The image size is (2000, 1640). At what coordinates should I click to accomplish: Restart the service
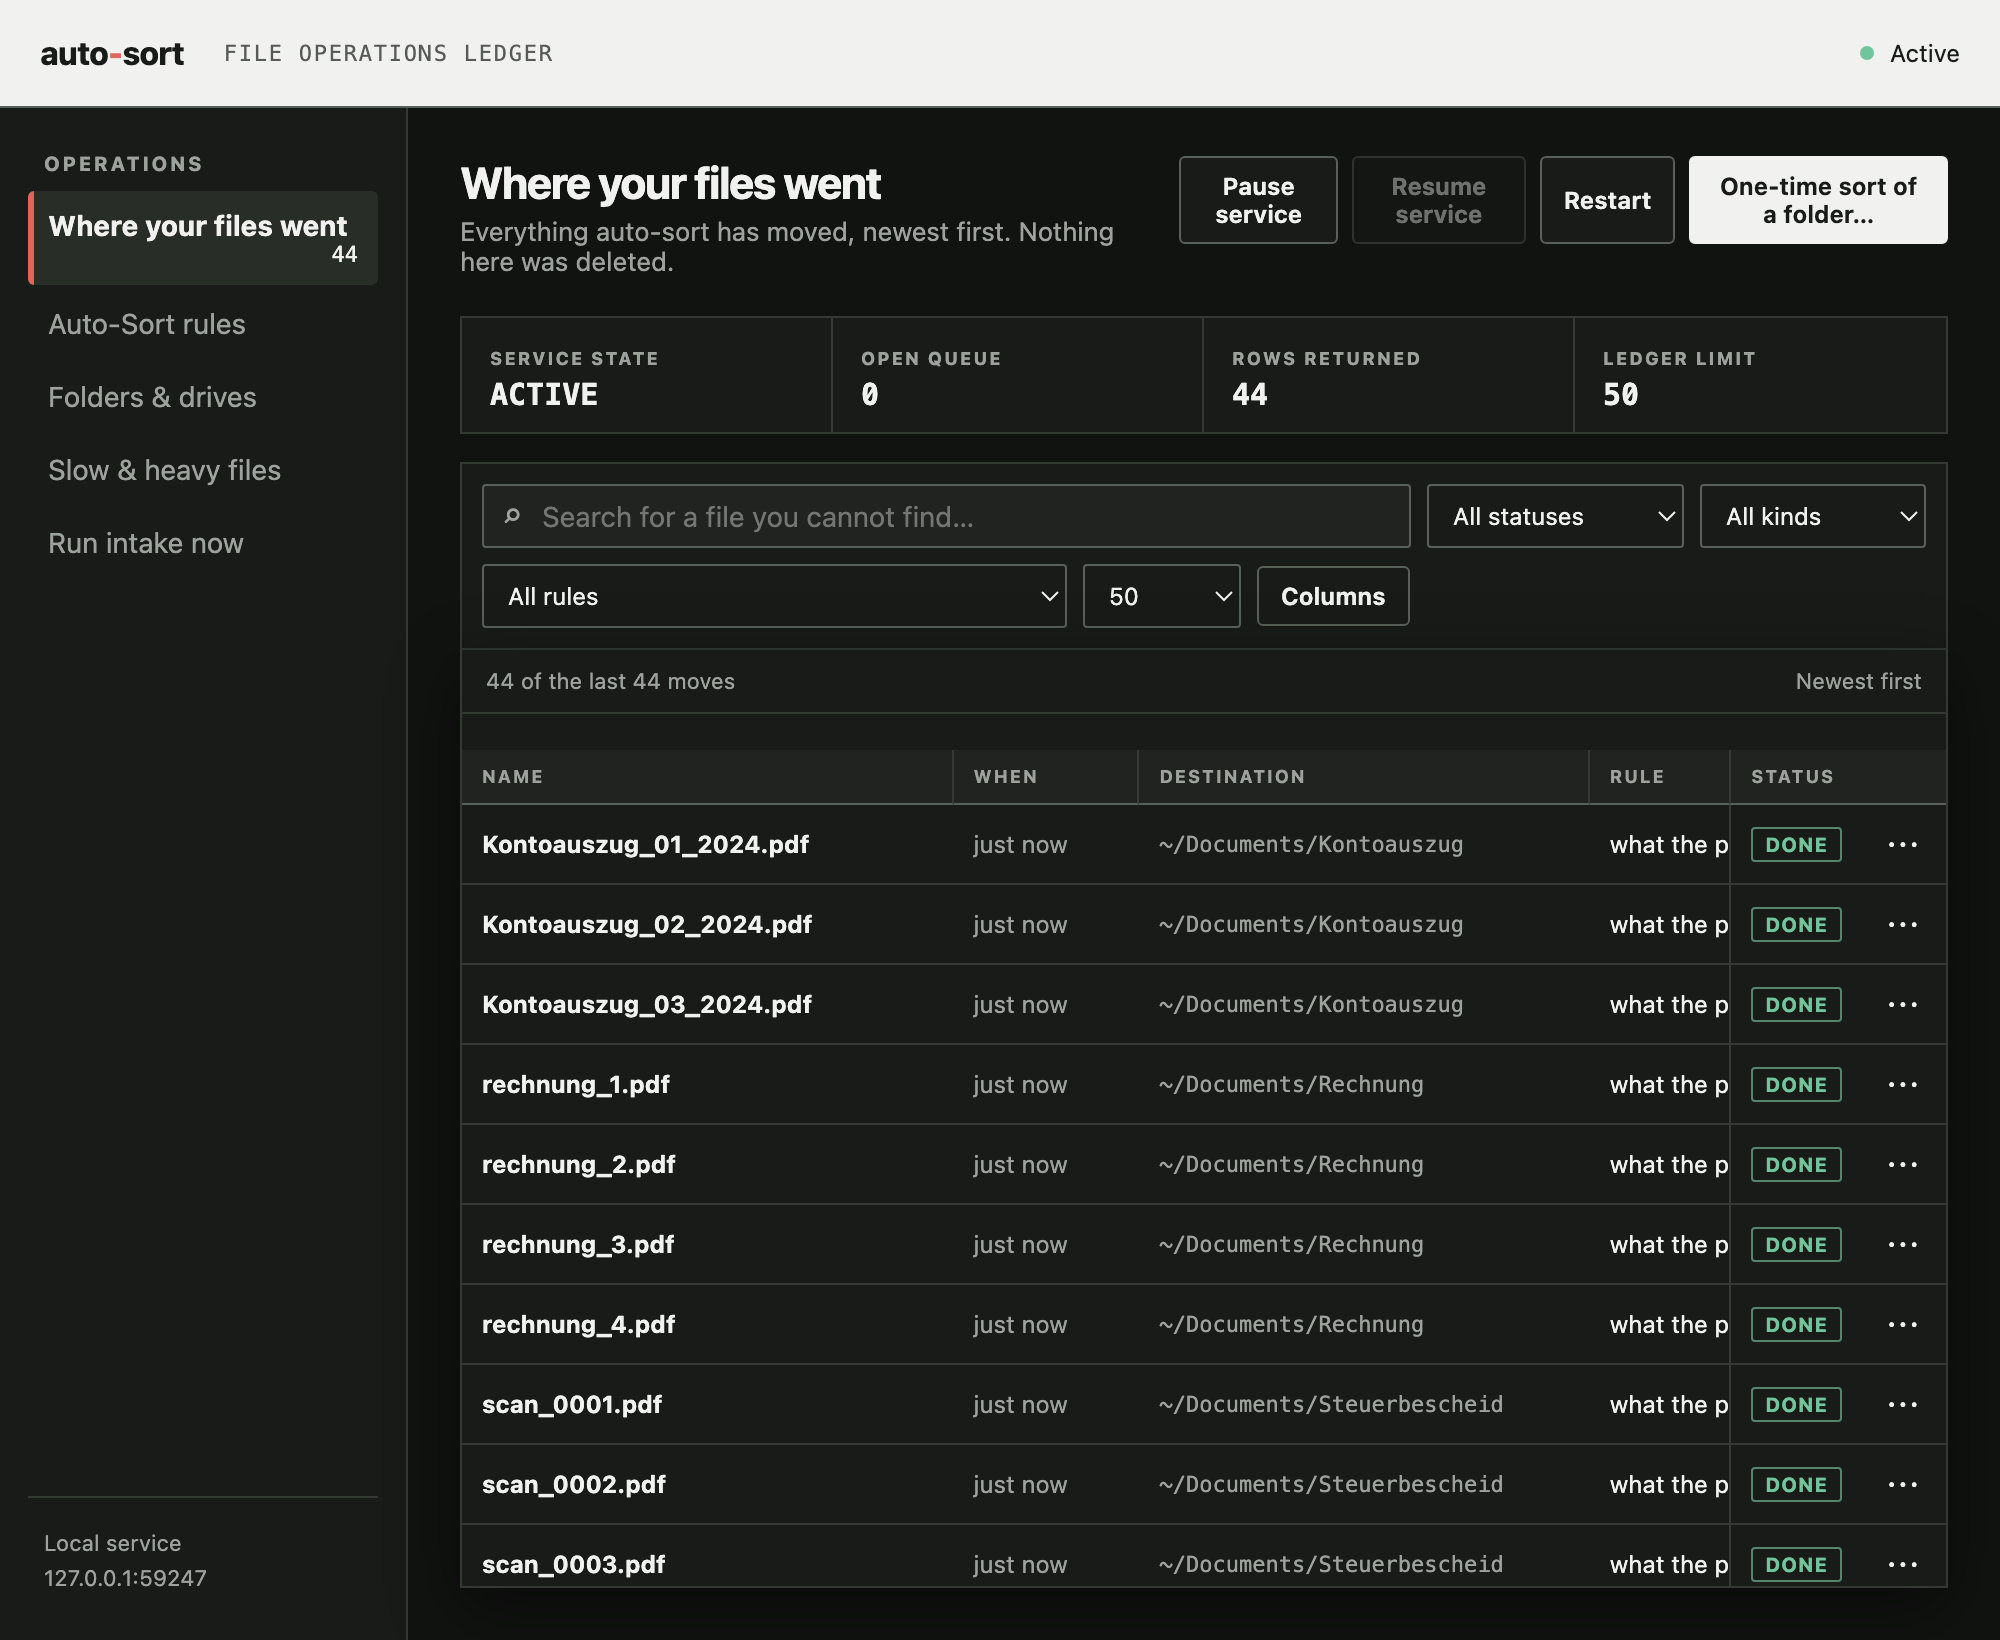point(1607,200)
